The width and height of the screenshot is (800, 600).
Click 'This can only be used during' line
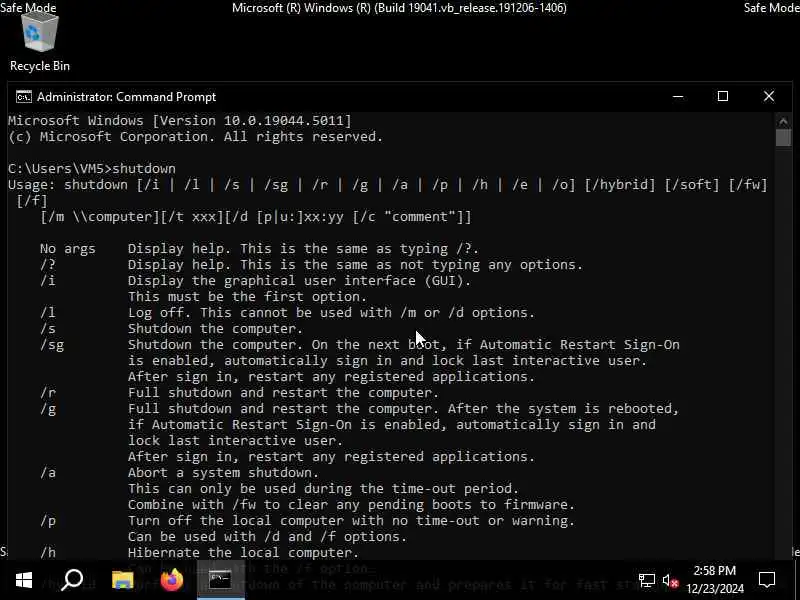coord(323,489)
